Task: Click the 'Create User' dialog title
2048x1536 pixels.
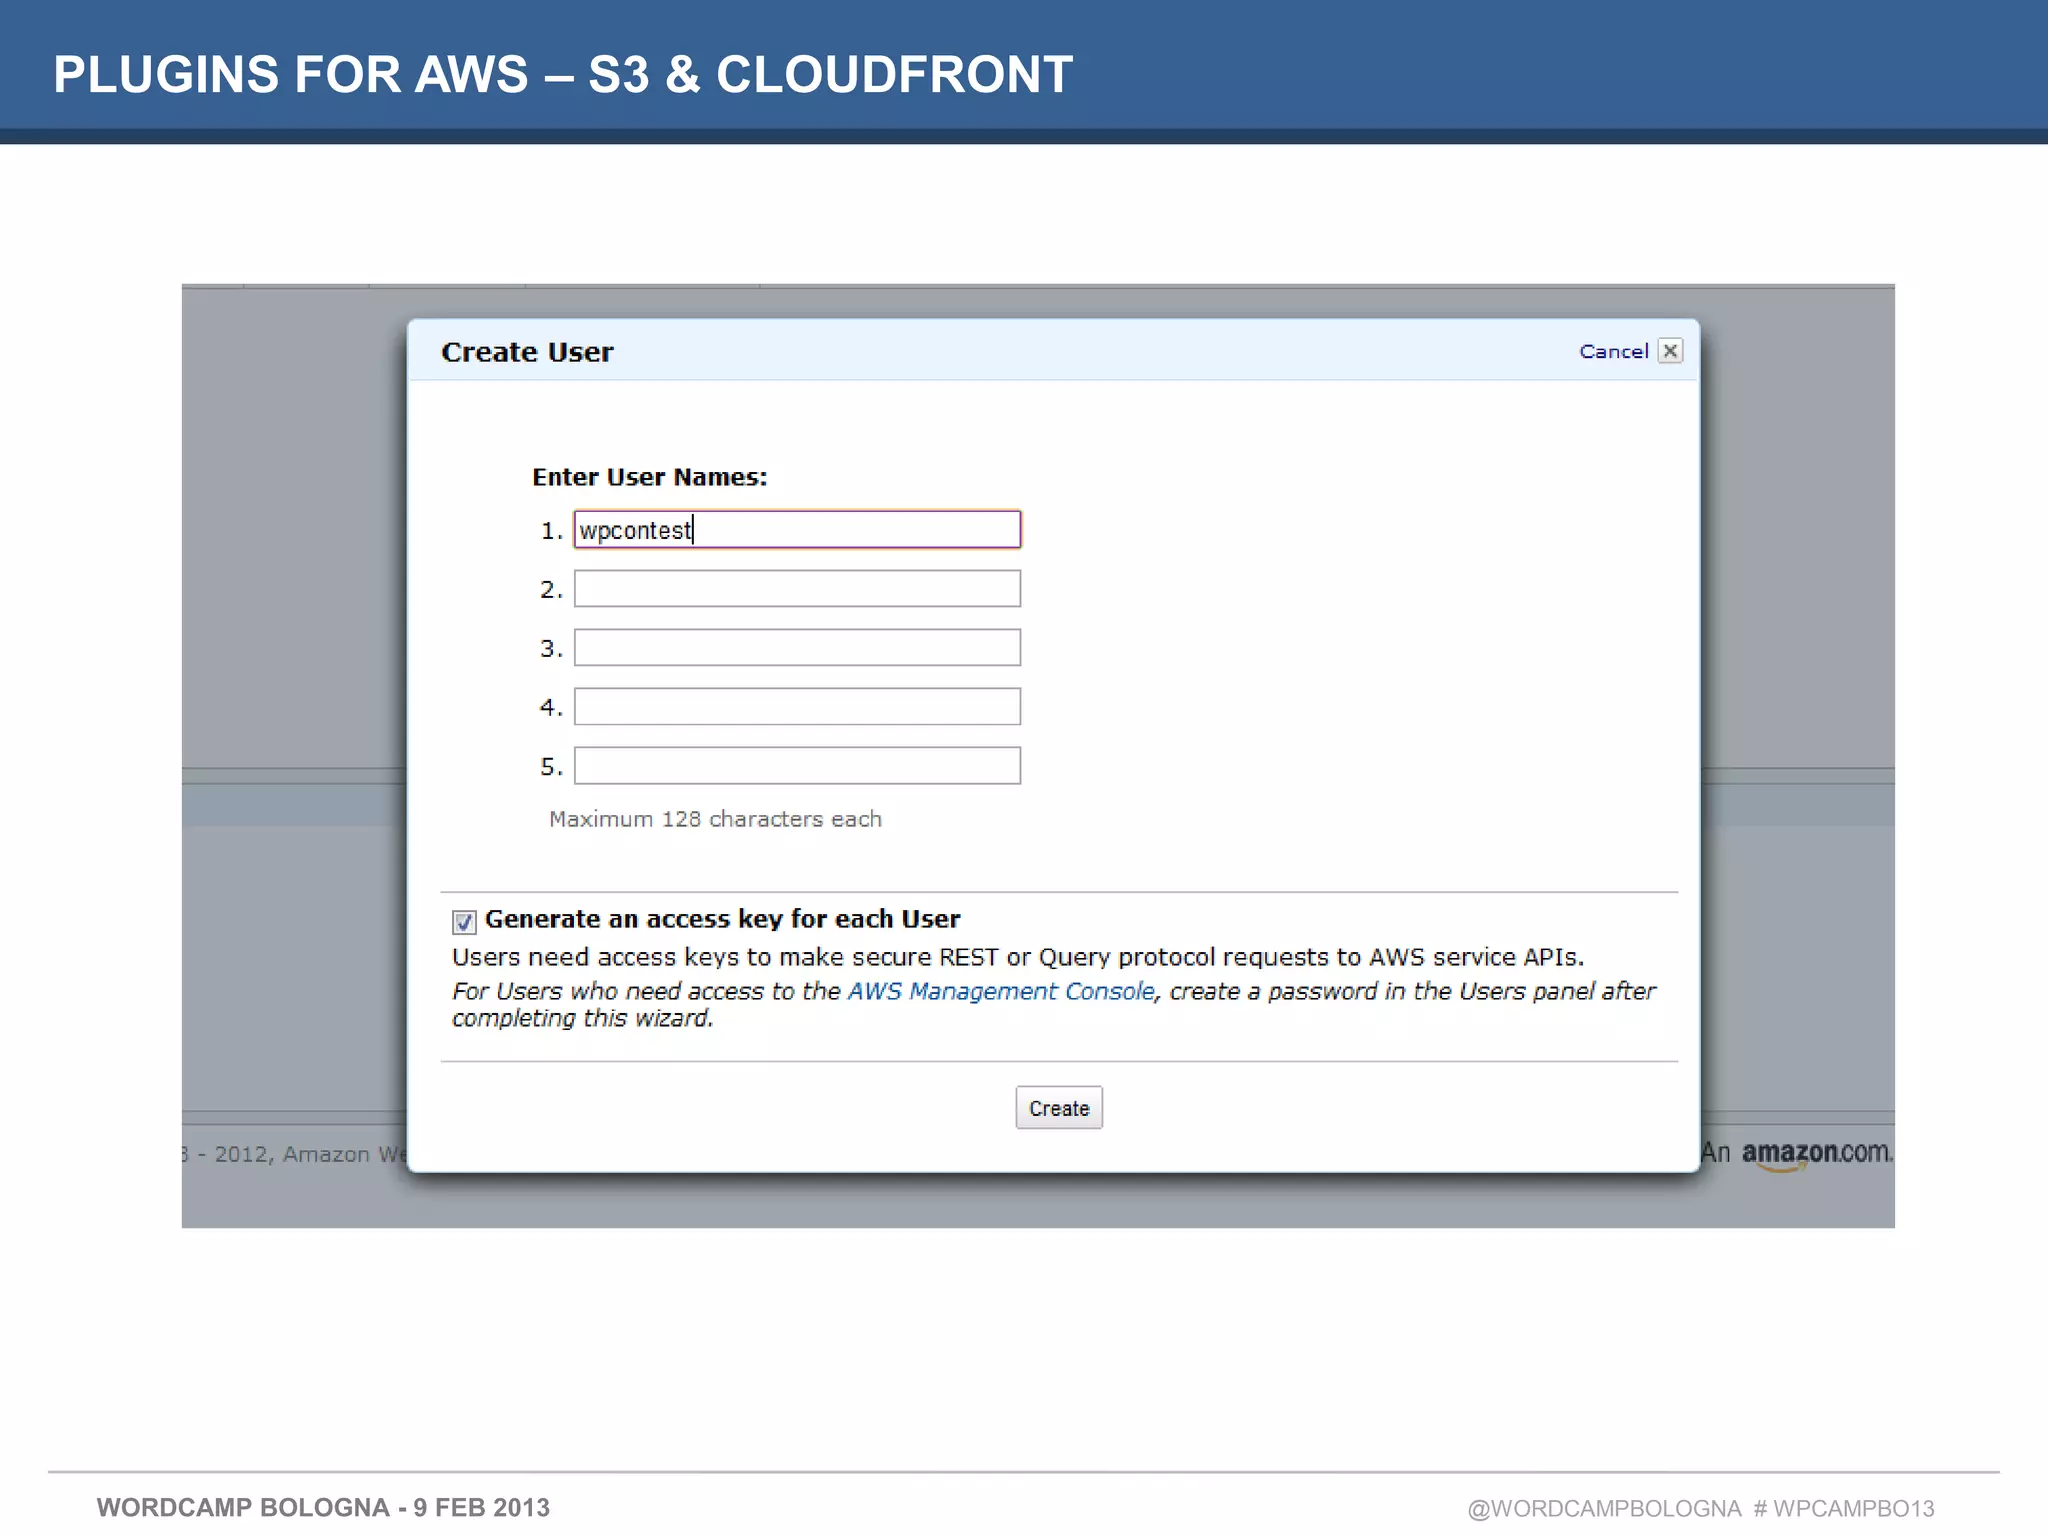Action: [527, 352]
